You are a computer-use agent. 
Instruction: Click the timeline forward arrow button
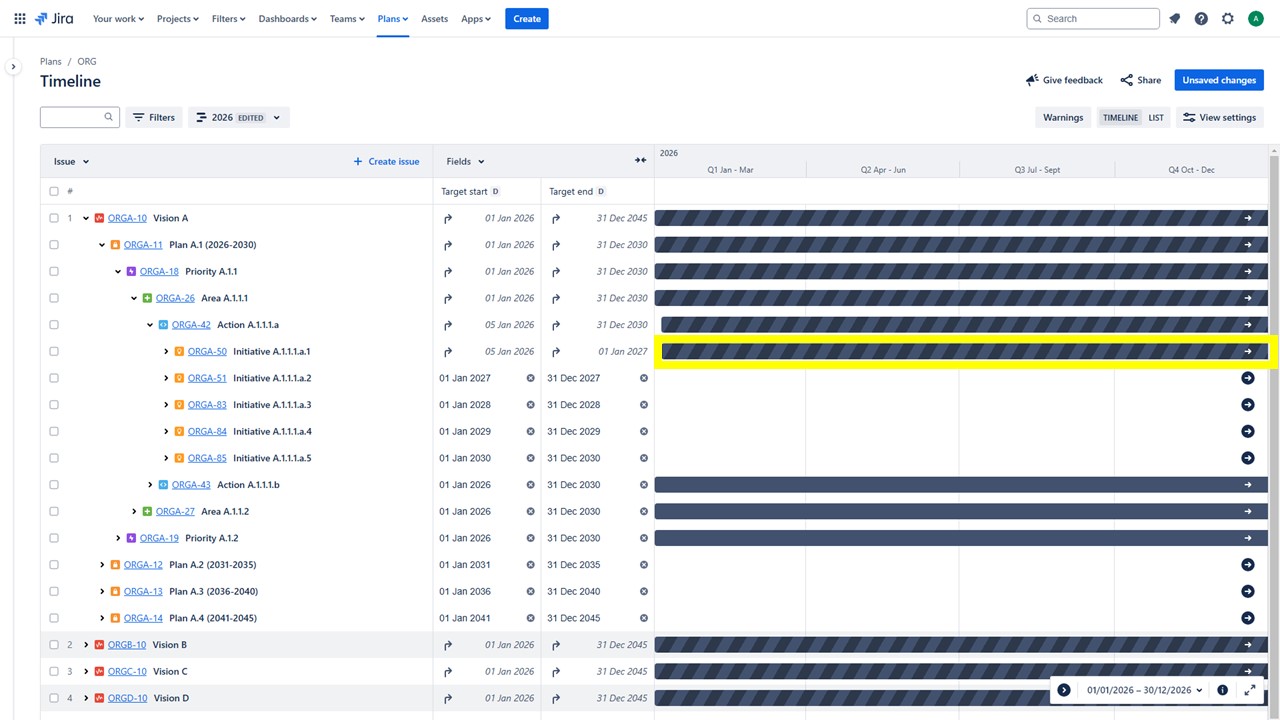coord(1064,690)
